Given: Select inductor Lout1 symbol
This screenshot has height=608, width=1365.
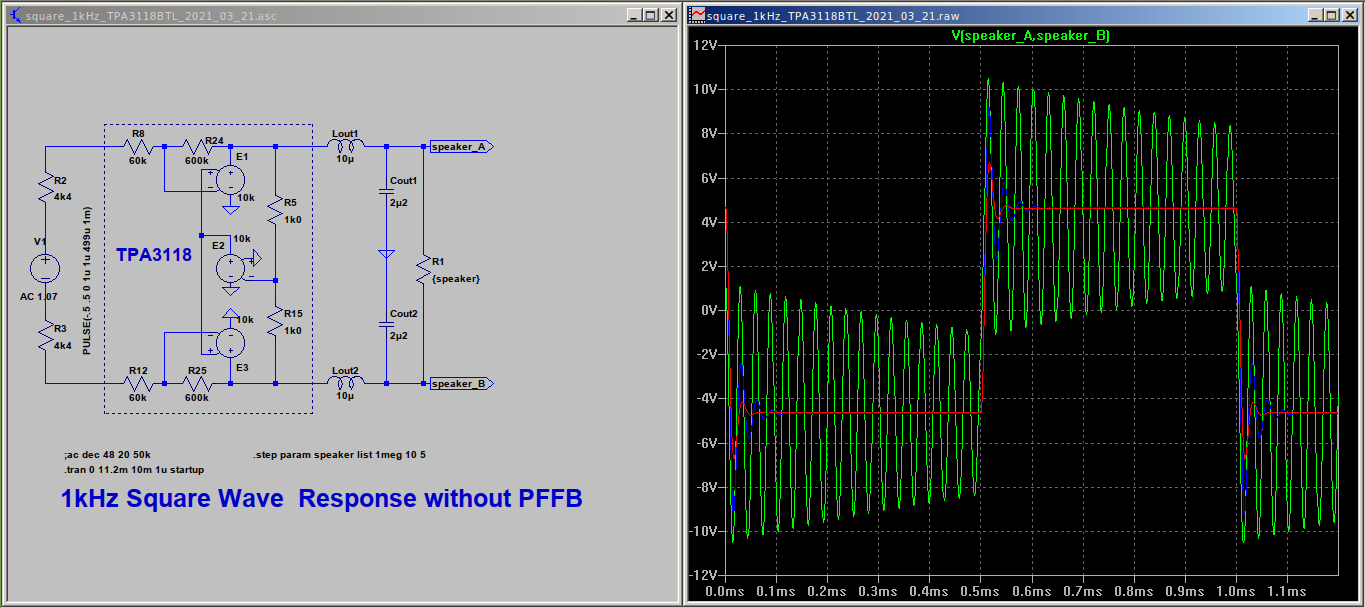Looking at the screenshot, I should click(x=345, y=146).
